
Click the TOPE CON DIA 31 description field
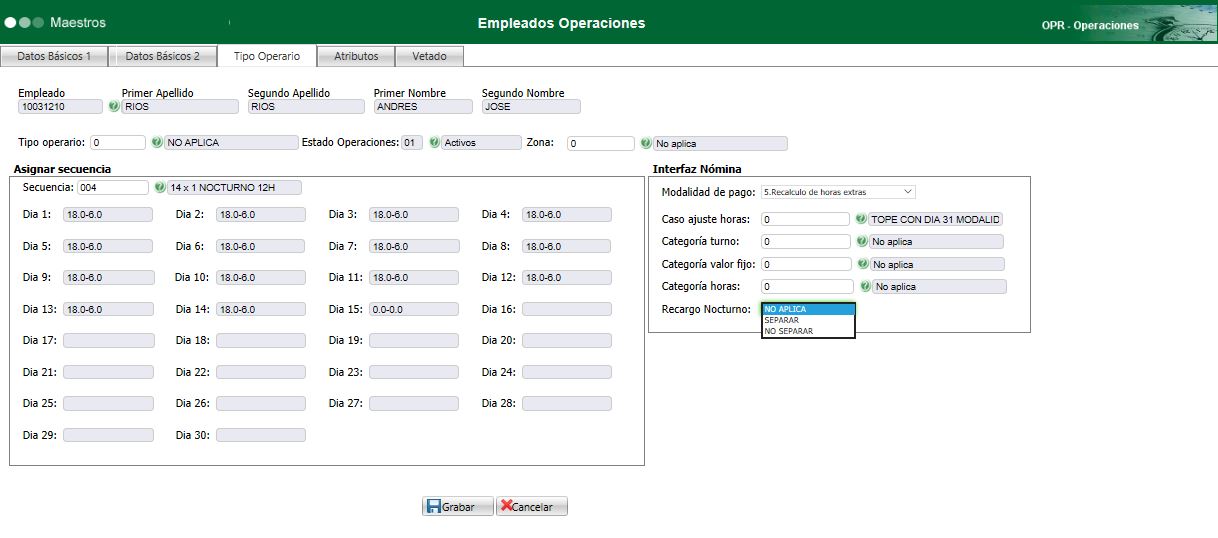tap(936, 219)
